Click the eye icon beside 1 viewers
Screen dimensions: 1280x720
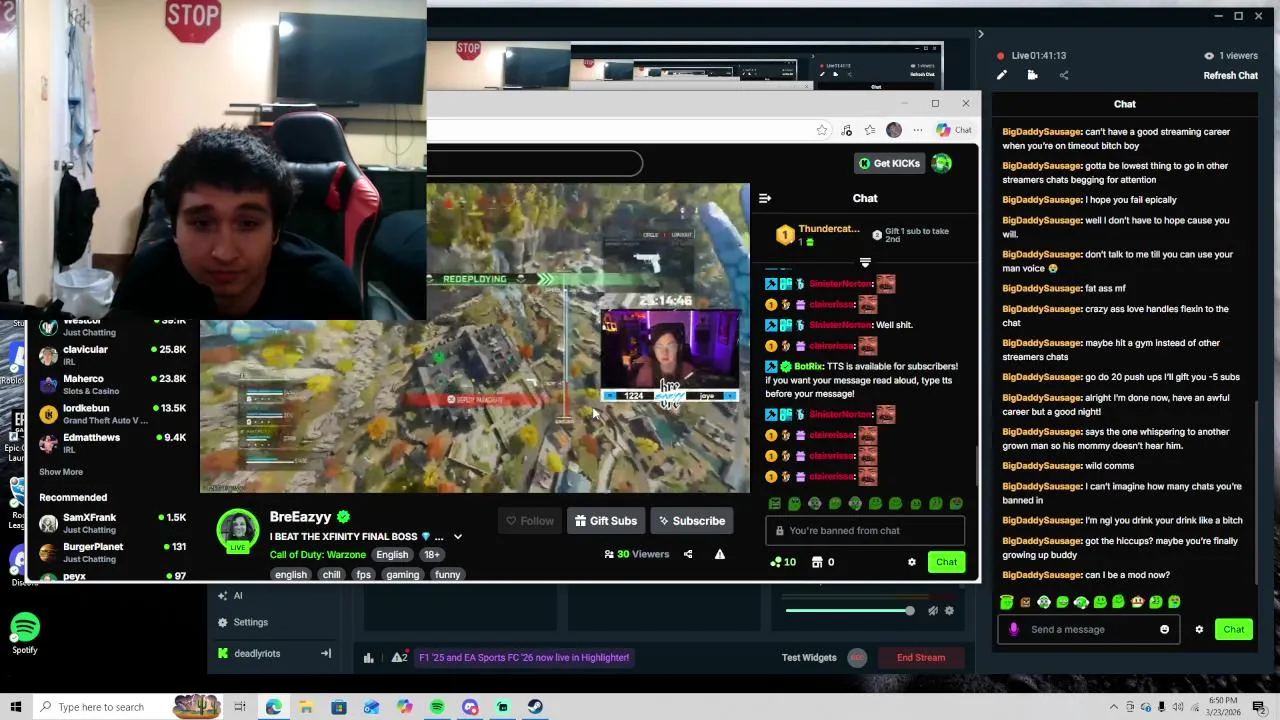(x=1209, y=56)
